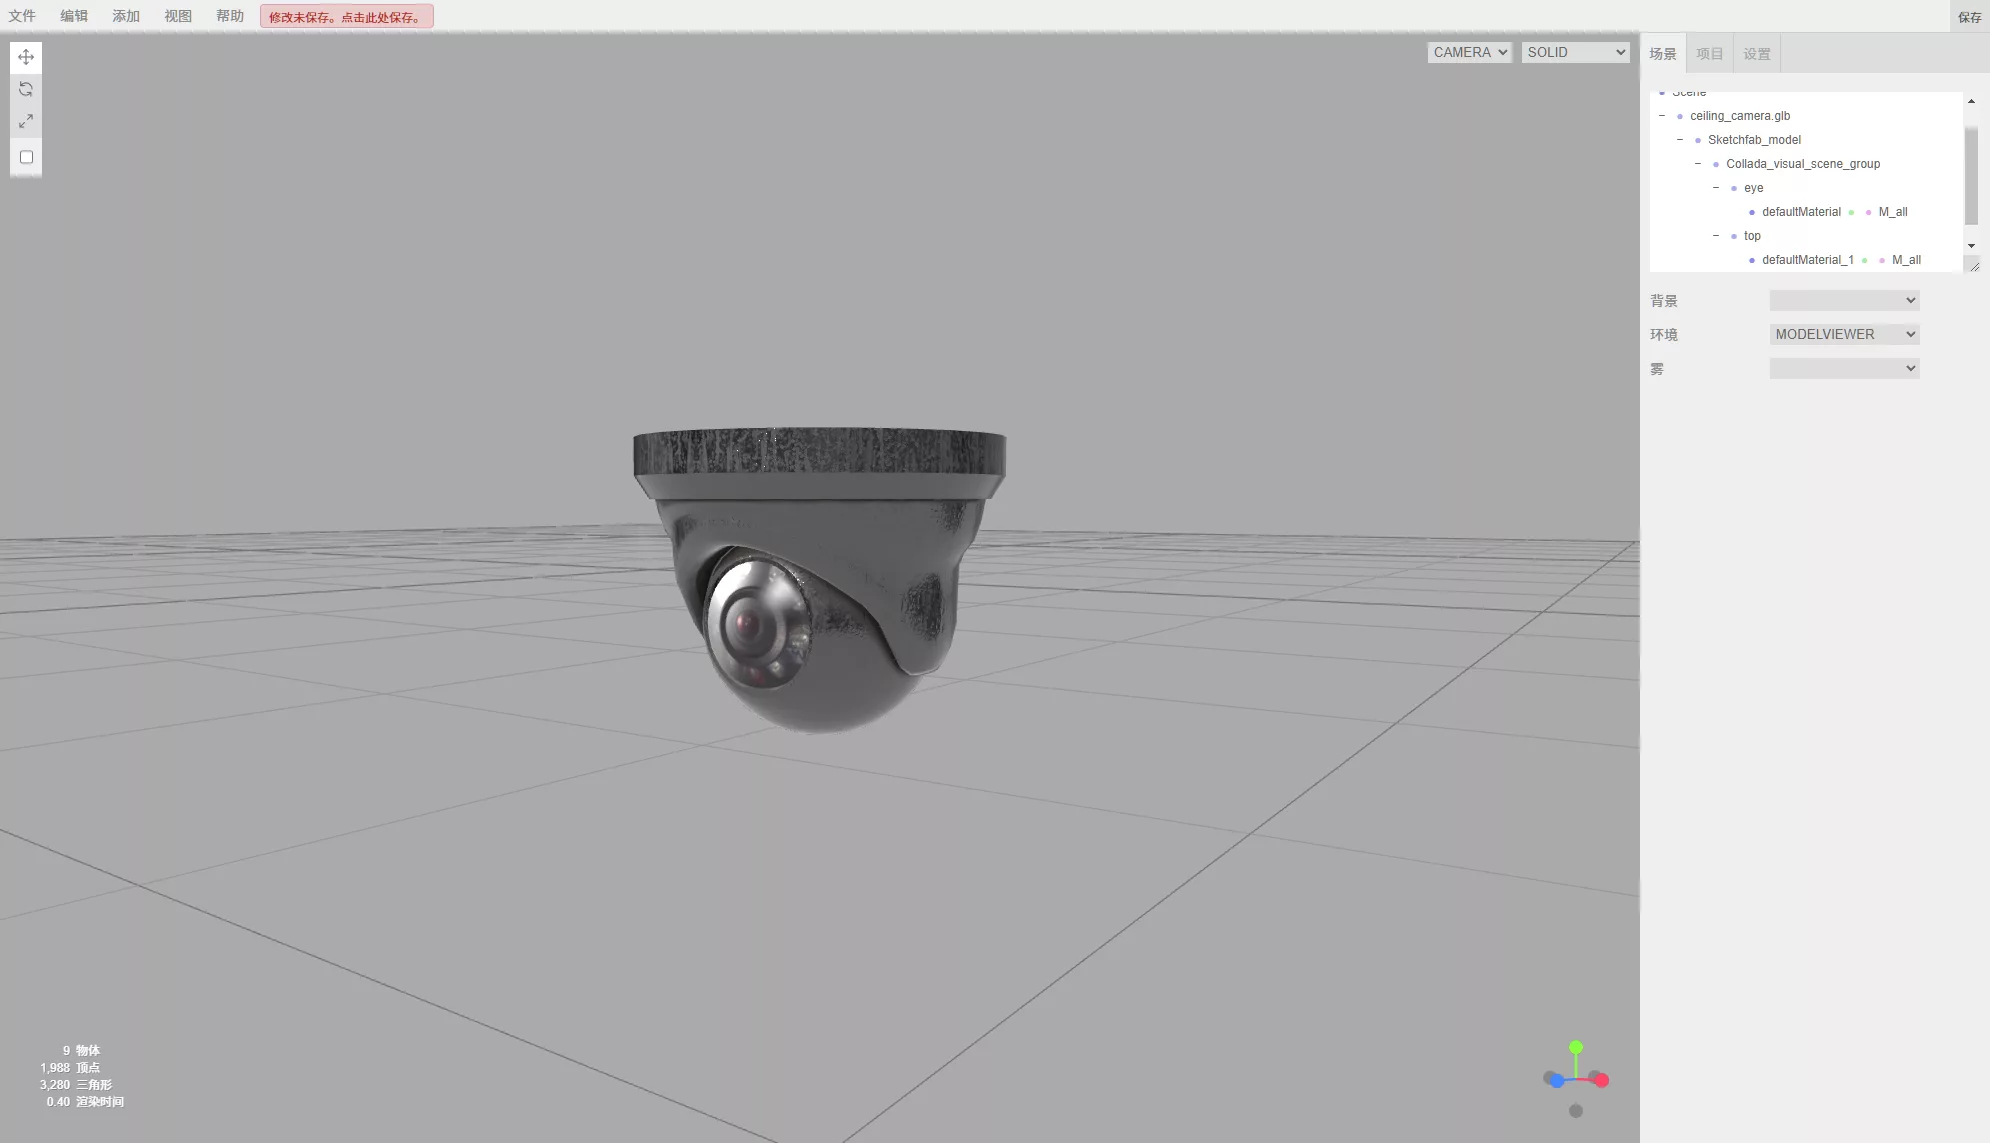Select the scale tool

[x=26, y=121]
